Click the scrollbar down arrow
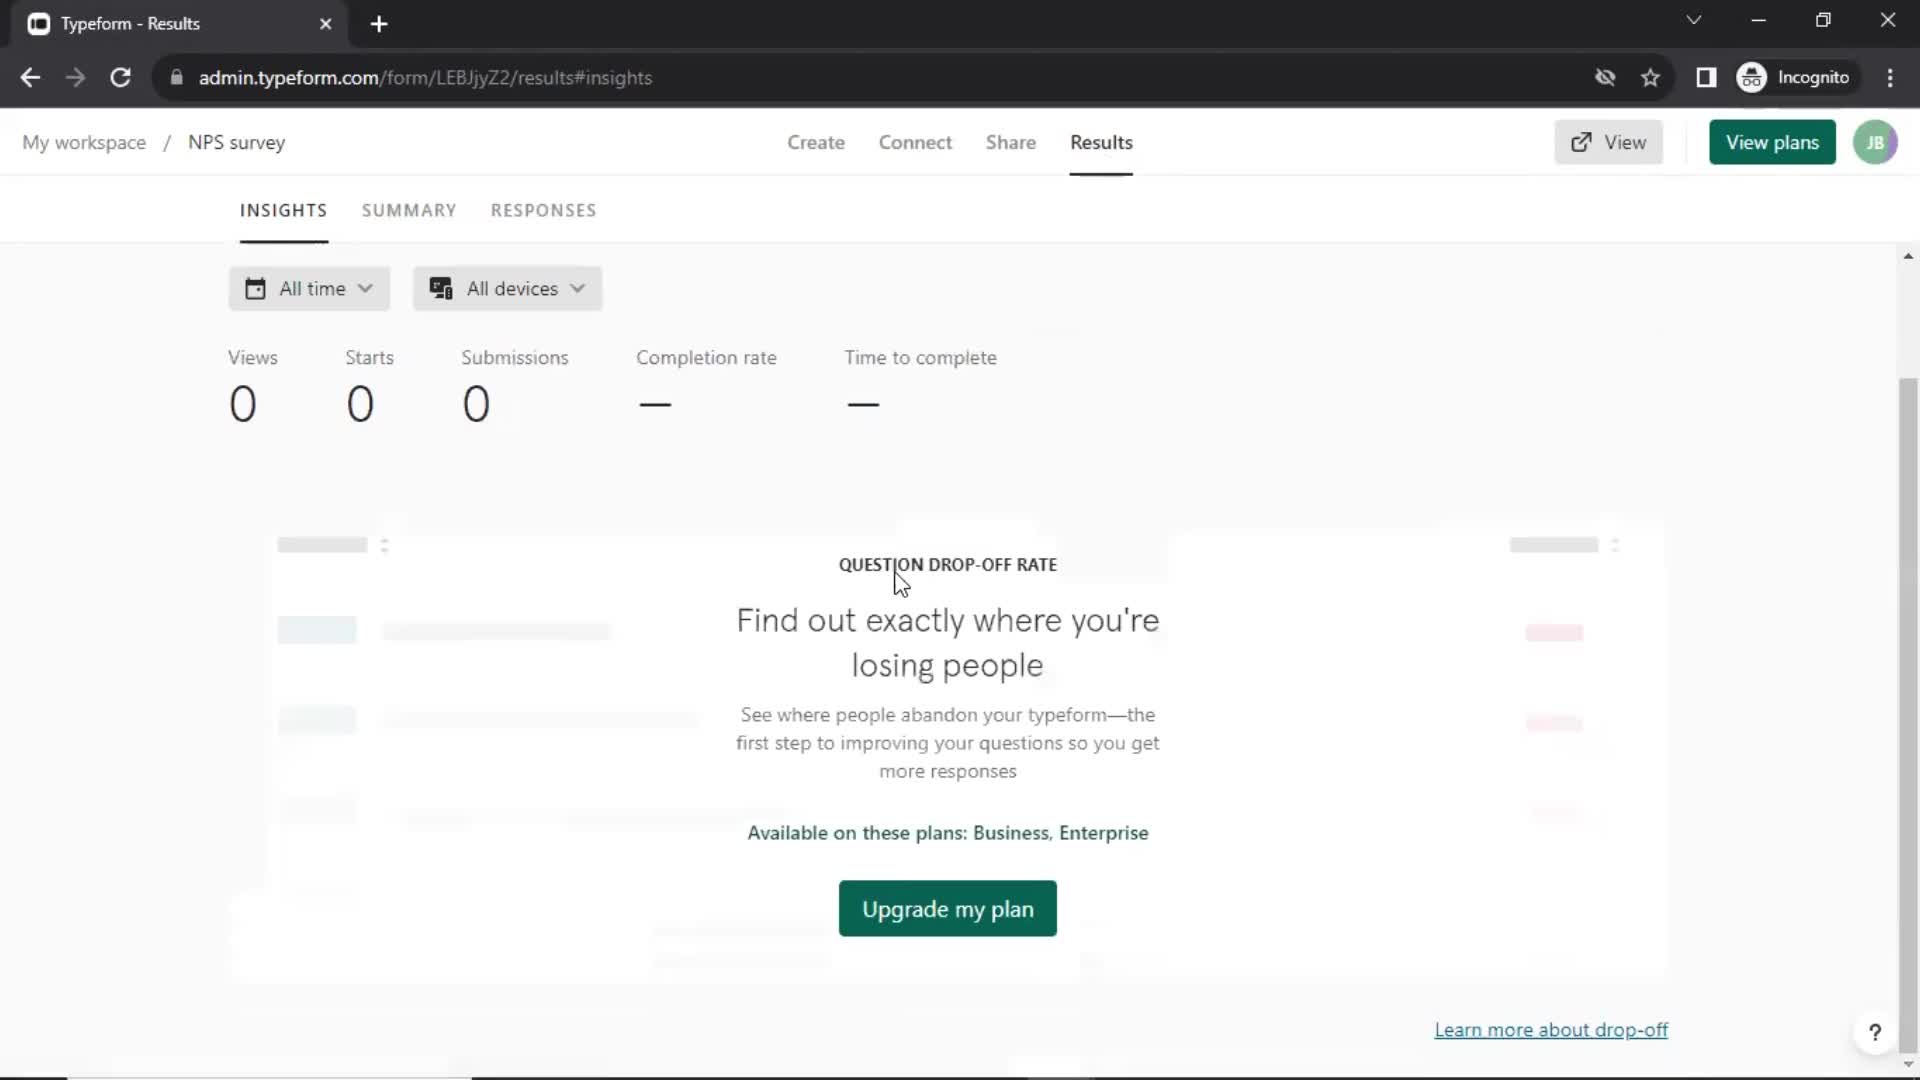Screen dimensions: 1920x1080 click(x=1908, y=1064)
